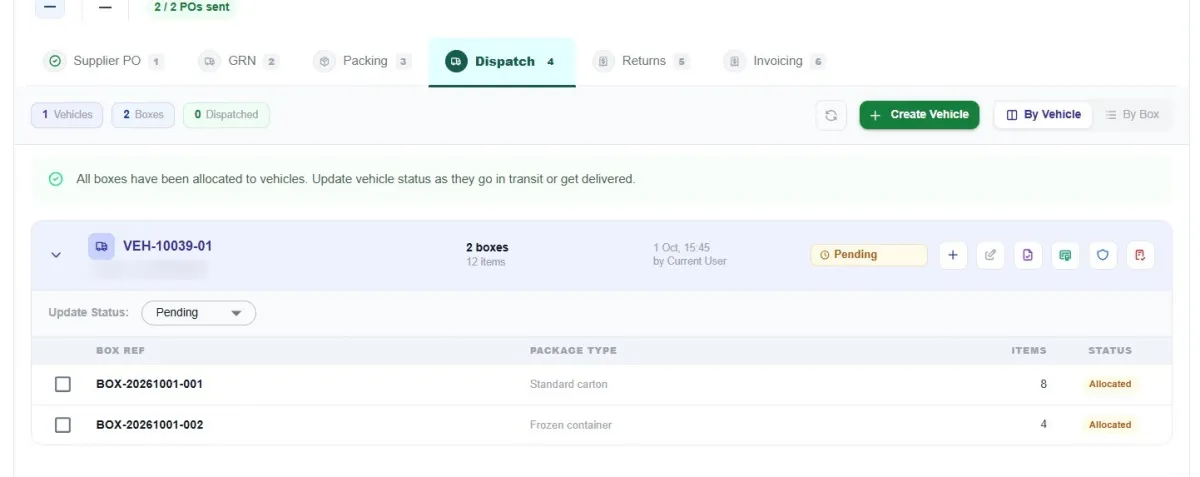Open the Supplier PO tab
The height and width of the screenshot is (477, 1200).
[104, 61]
